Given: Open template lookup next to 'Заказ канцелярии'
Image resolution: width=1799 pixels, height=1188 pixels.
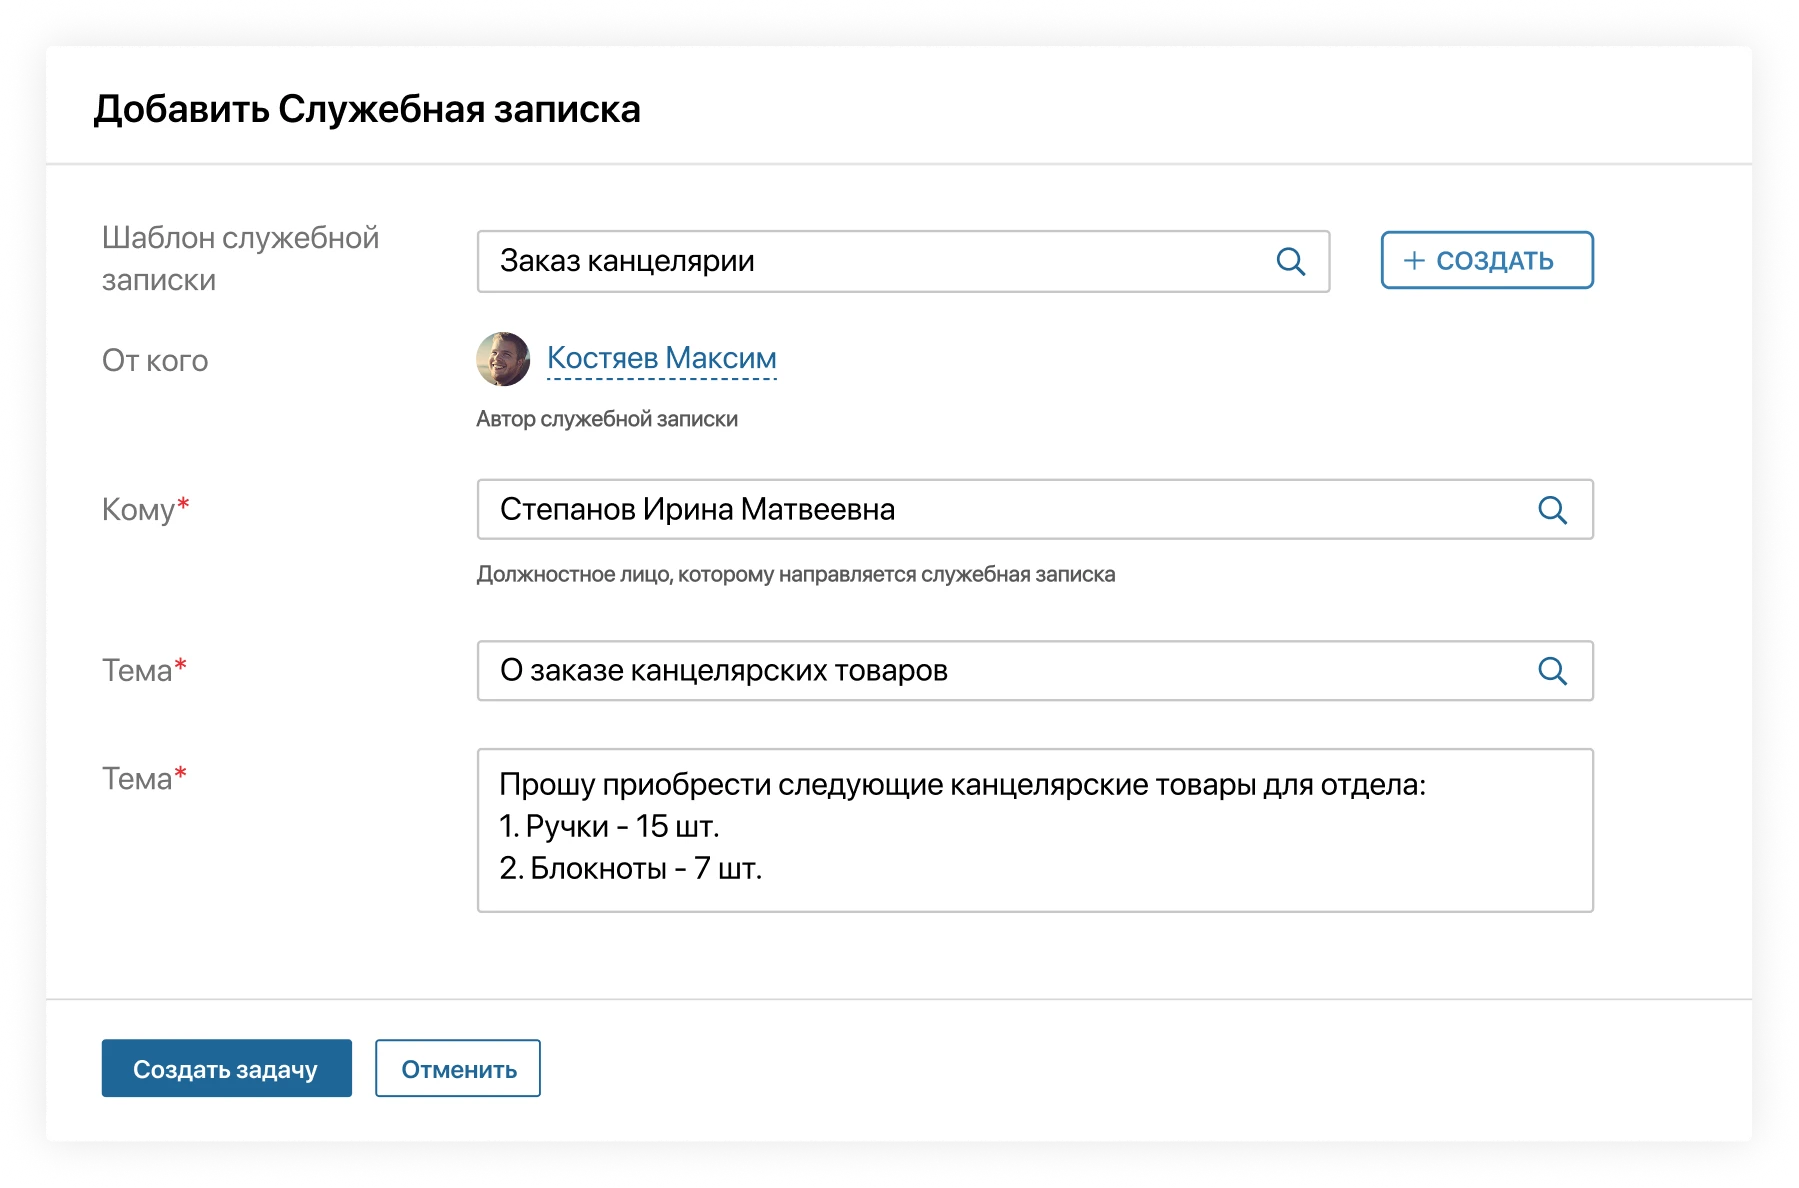Looking at the screenshot, I should click(x=1292, y=262).
